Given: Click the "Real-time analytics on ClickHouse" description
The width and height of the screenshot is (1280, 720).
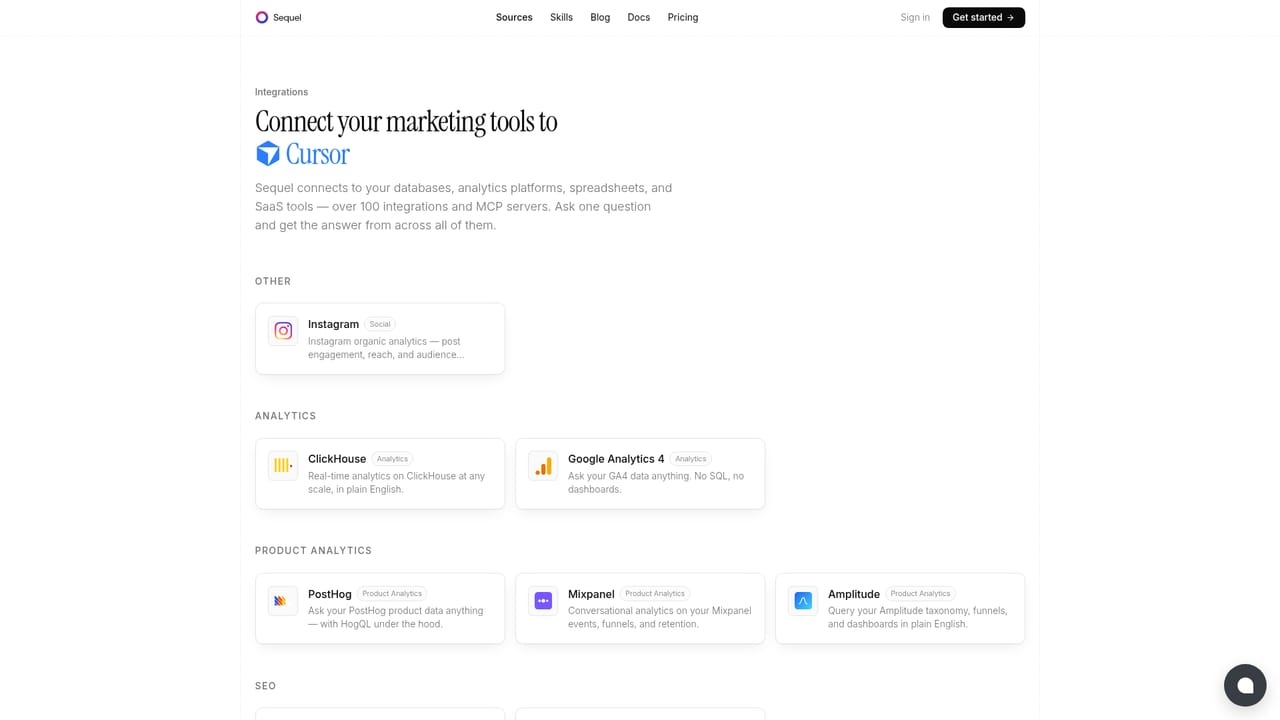Looking at the screenshot, I should click(396, 483).
